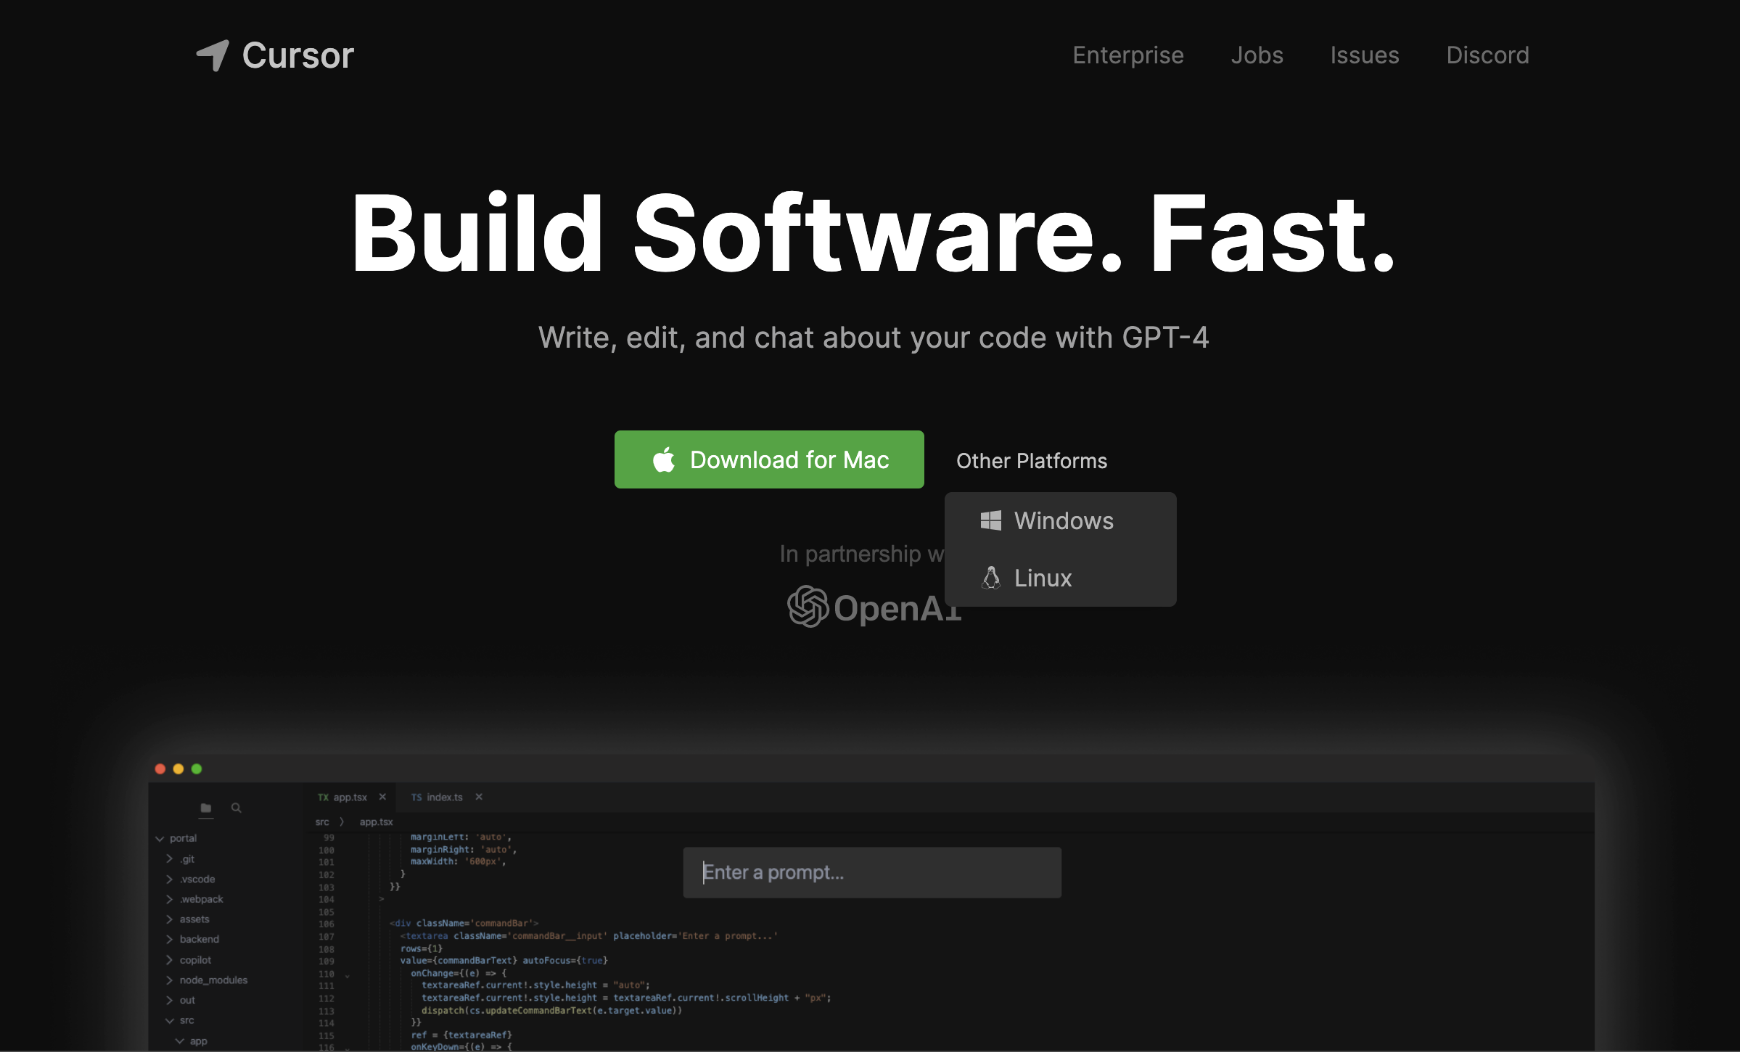The width and height of the screenshot is (1740, 1052).
Task: Close the index.ts editor tab
Action: click(479, 797)
